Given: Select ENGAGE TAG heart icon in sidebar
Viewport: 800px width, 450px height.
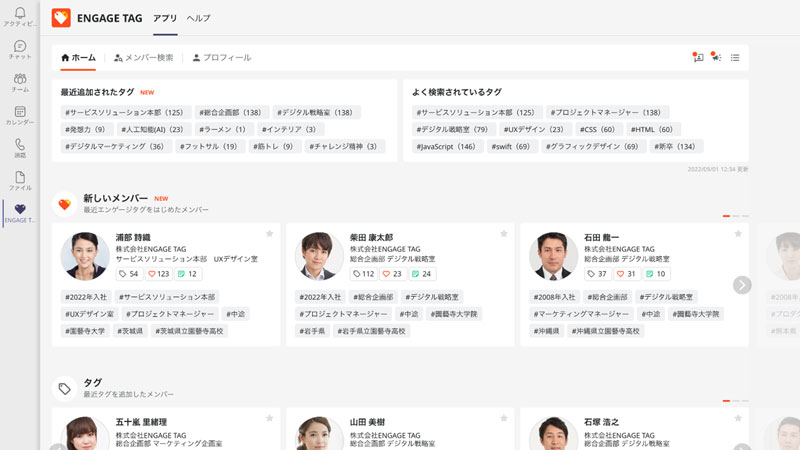Looking at the screenshot, I should click(x=20, y=213).
